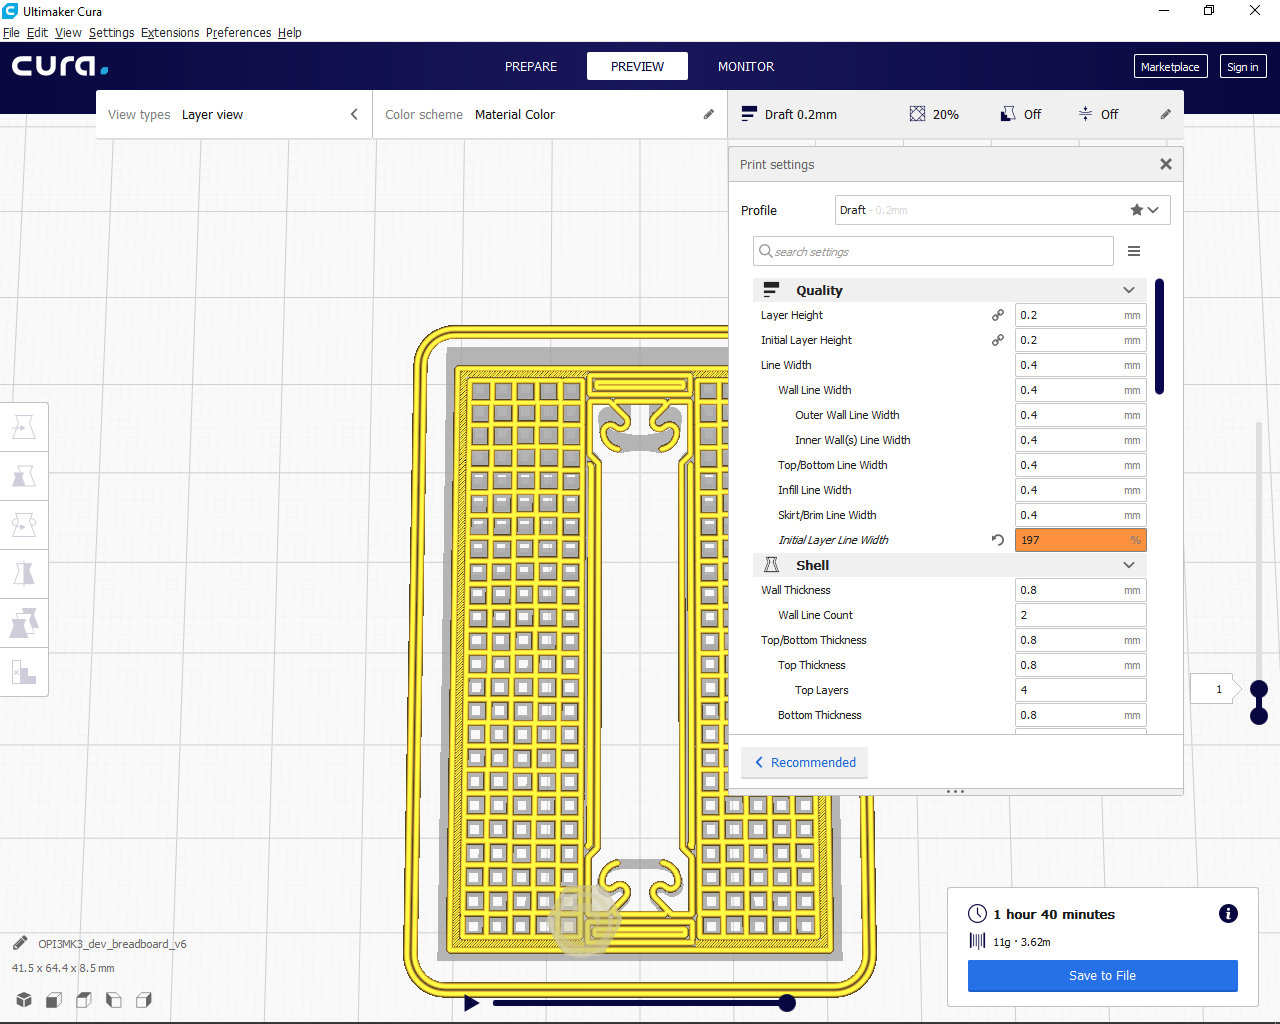Screen dimensions: 1280x1024
Task: Switch to Recommended settings mode
Action: click(x=805, y=762)
